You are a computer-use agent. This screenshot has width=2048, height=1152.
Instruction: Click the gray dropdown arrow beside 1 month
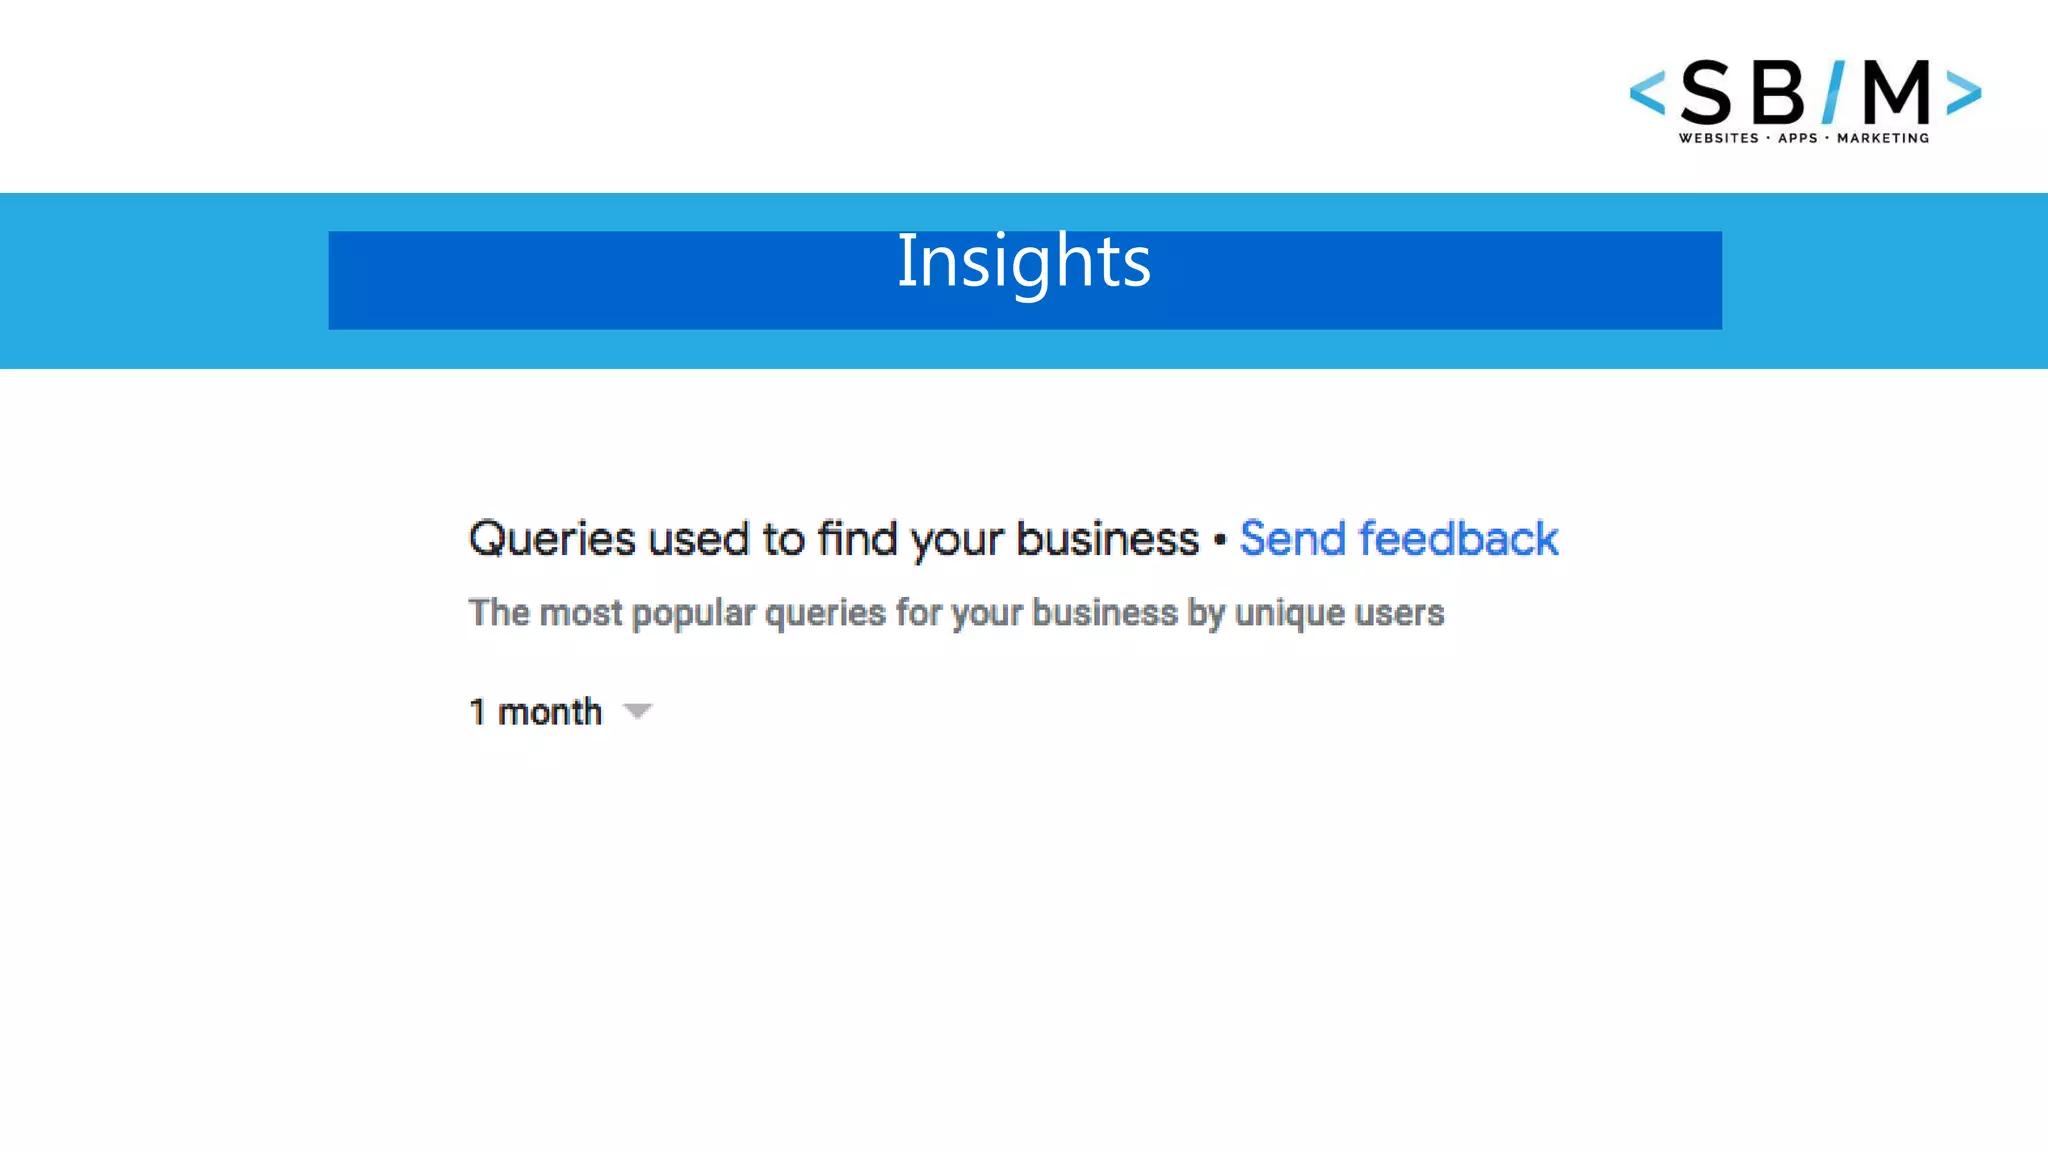[x=637, y=712]
